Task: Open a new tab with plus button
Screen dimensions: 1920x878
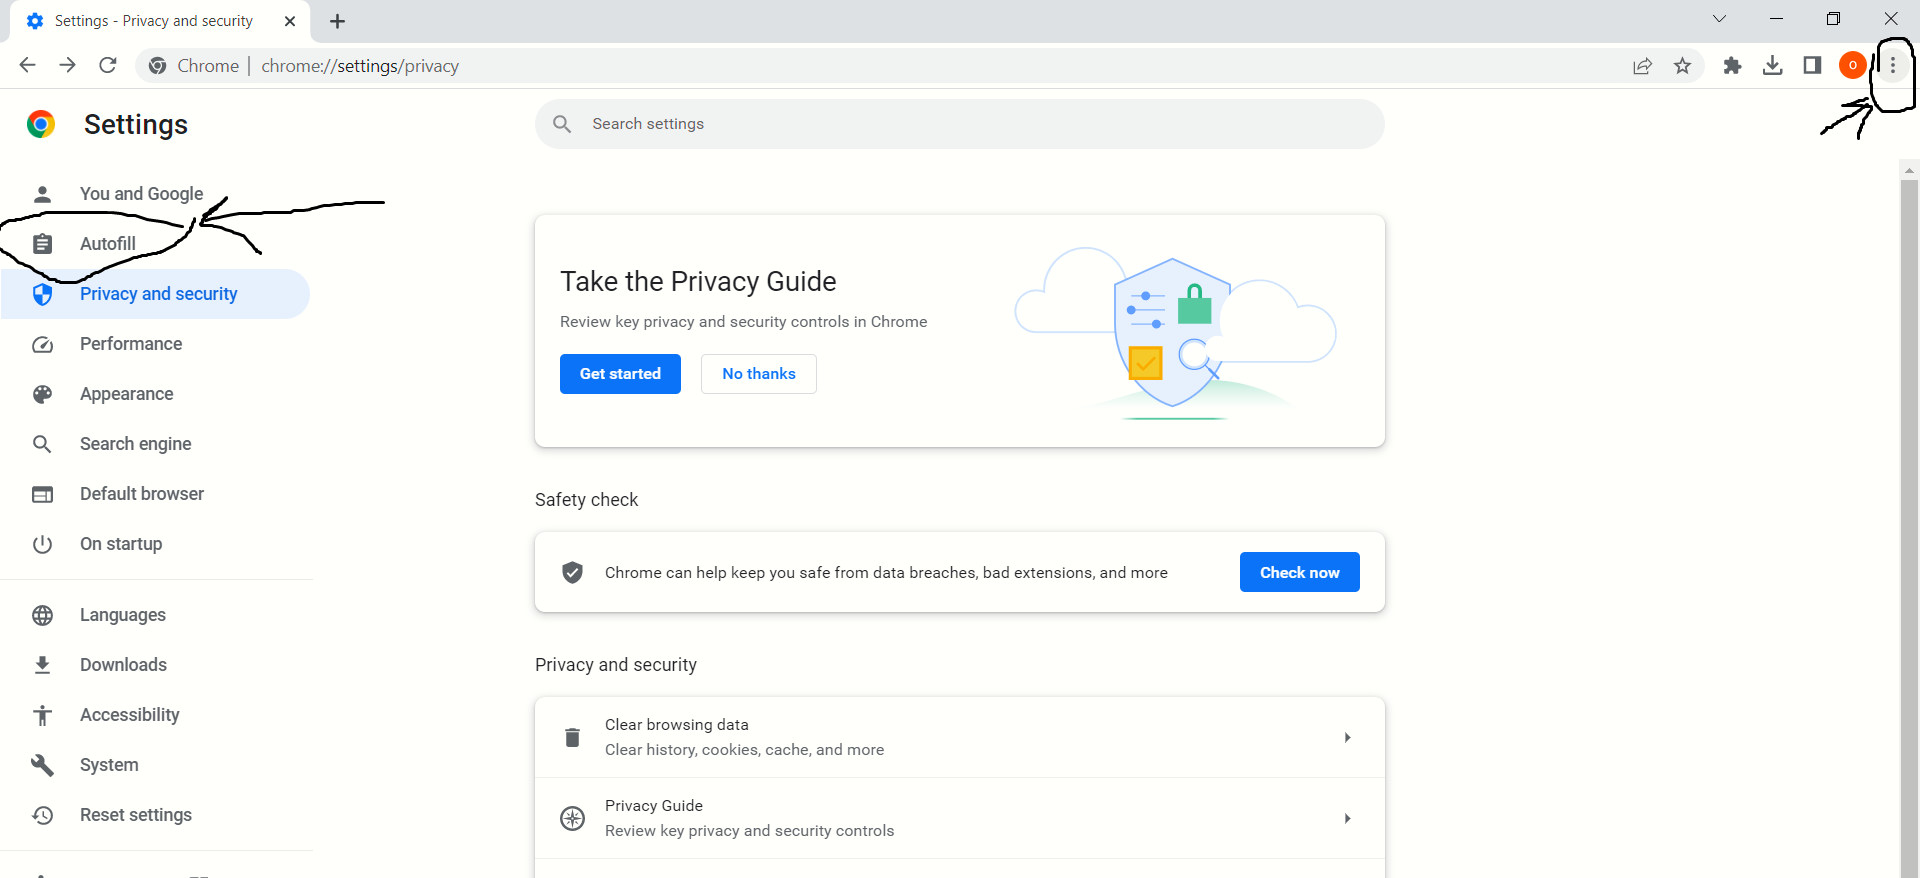Action: tap(338, 21)
